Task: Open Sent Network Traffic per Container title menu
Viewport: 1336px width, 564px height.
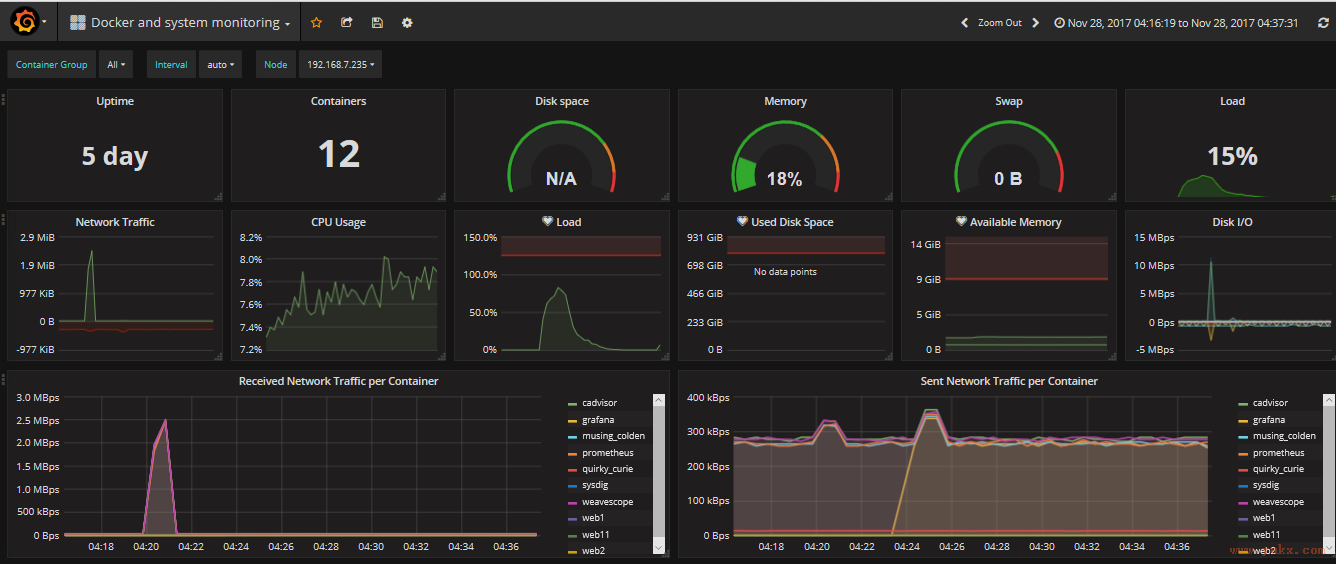Action: 1009,381
